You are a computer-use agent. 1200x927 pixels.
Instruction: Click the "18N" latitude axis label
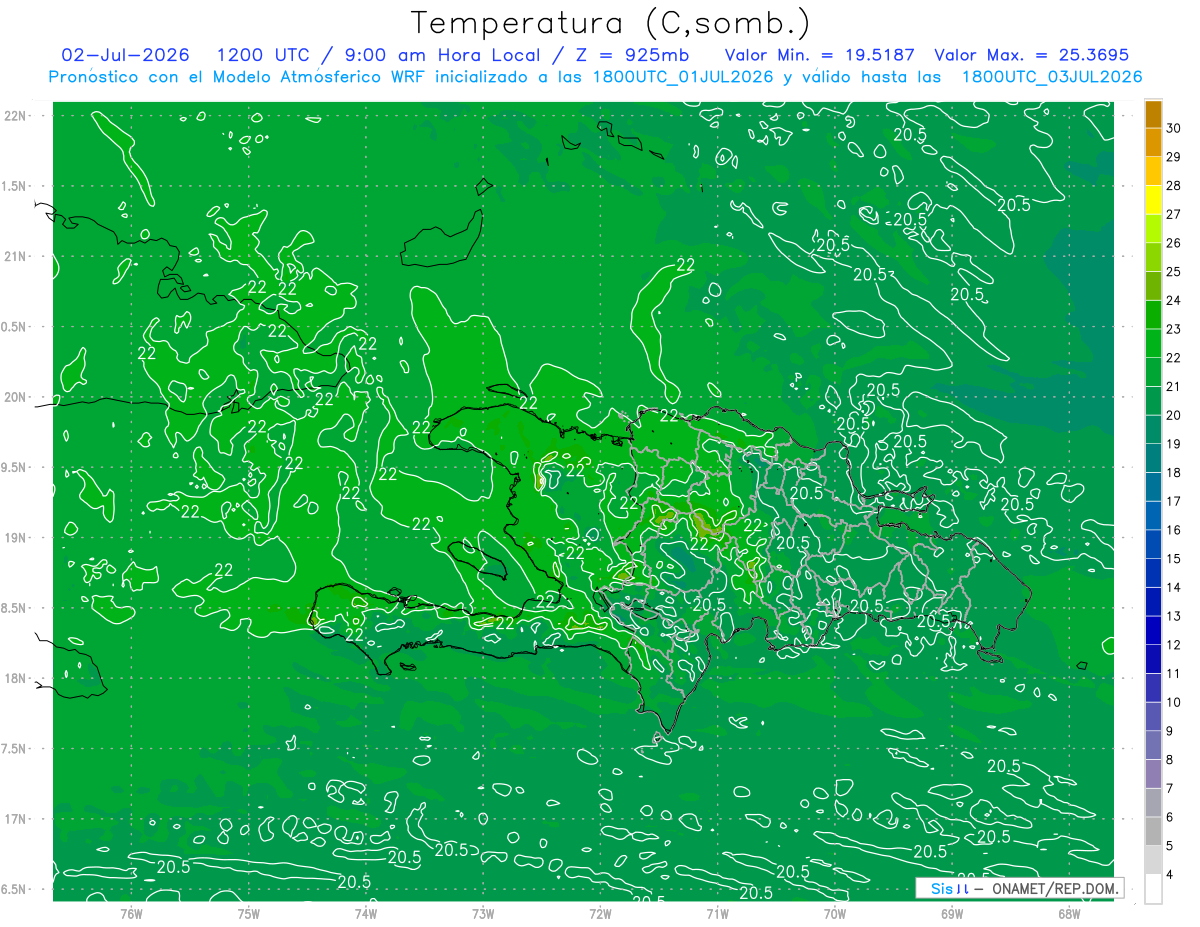pos(15,678)
